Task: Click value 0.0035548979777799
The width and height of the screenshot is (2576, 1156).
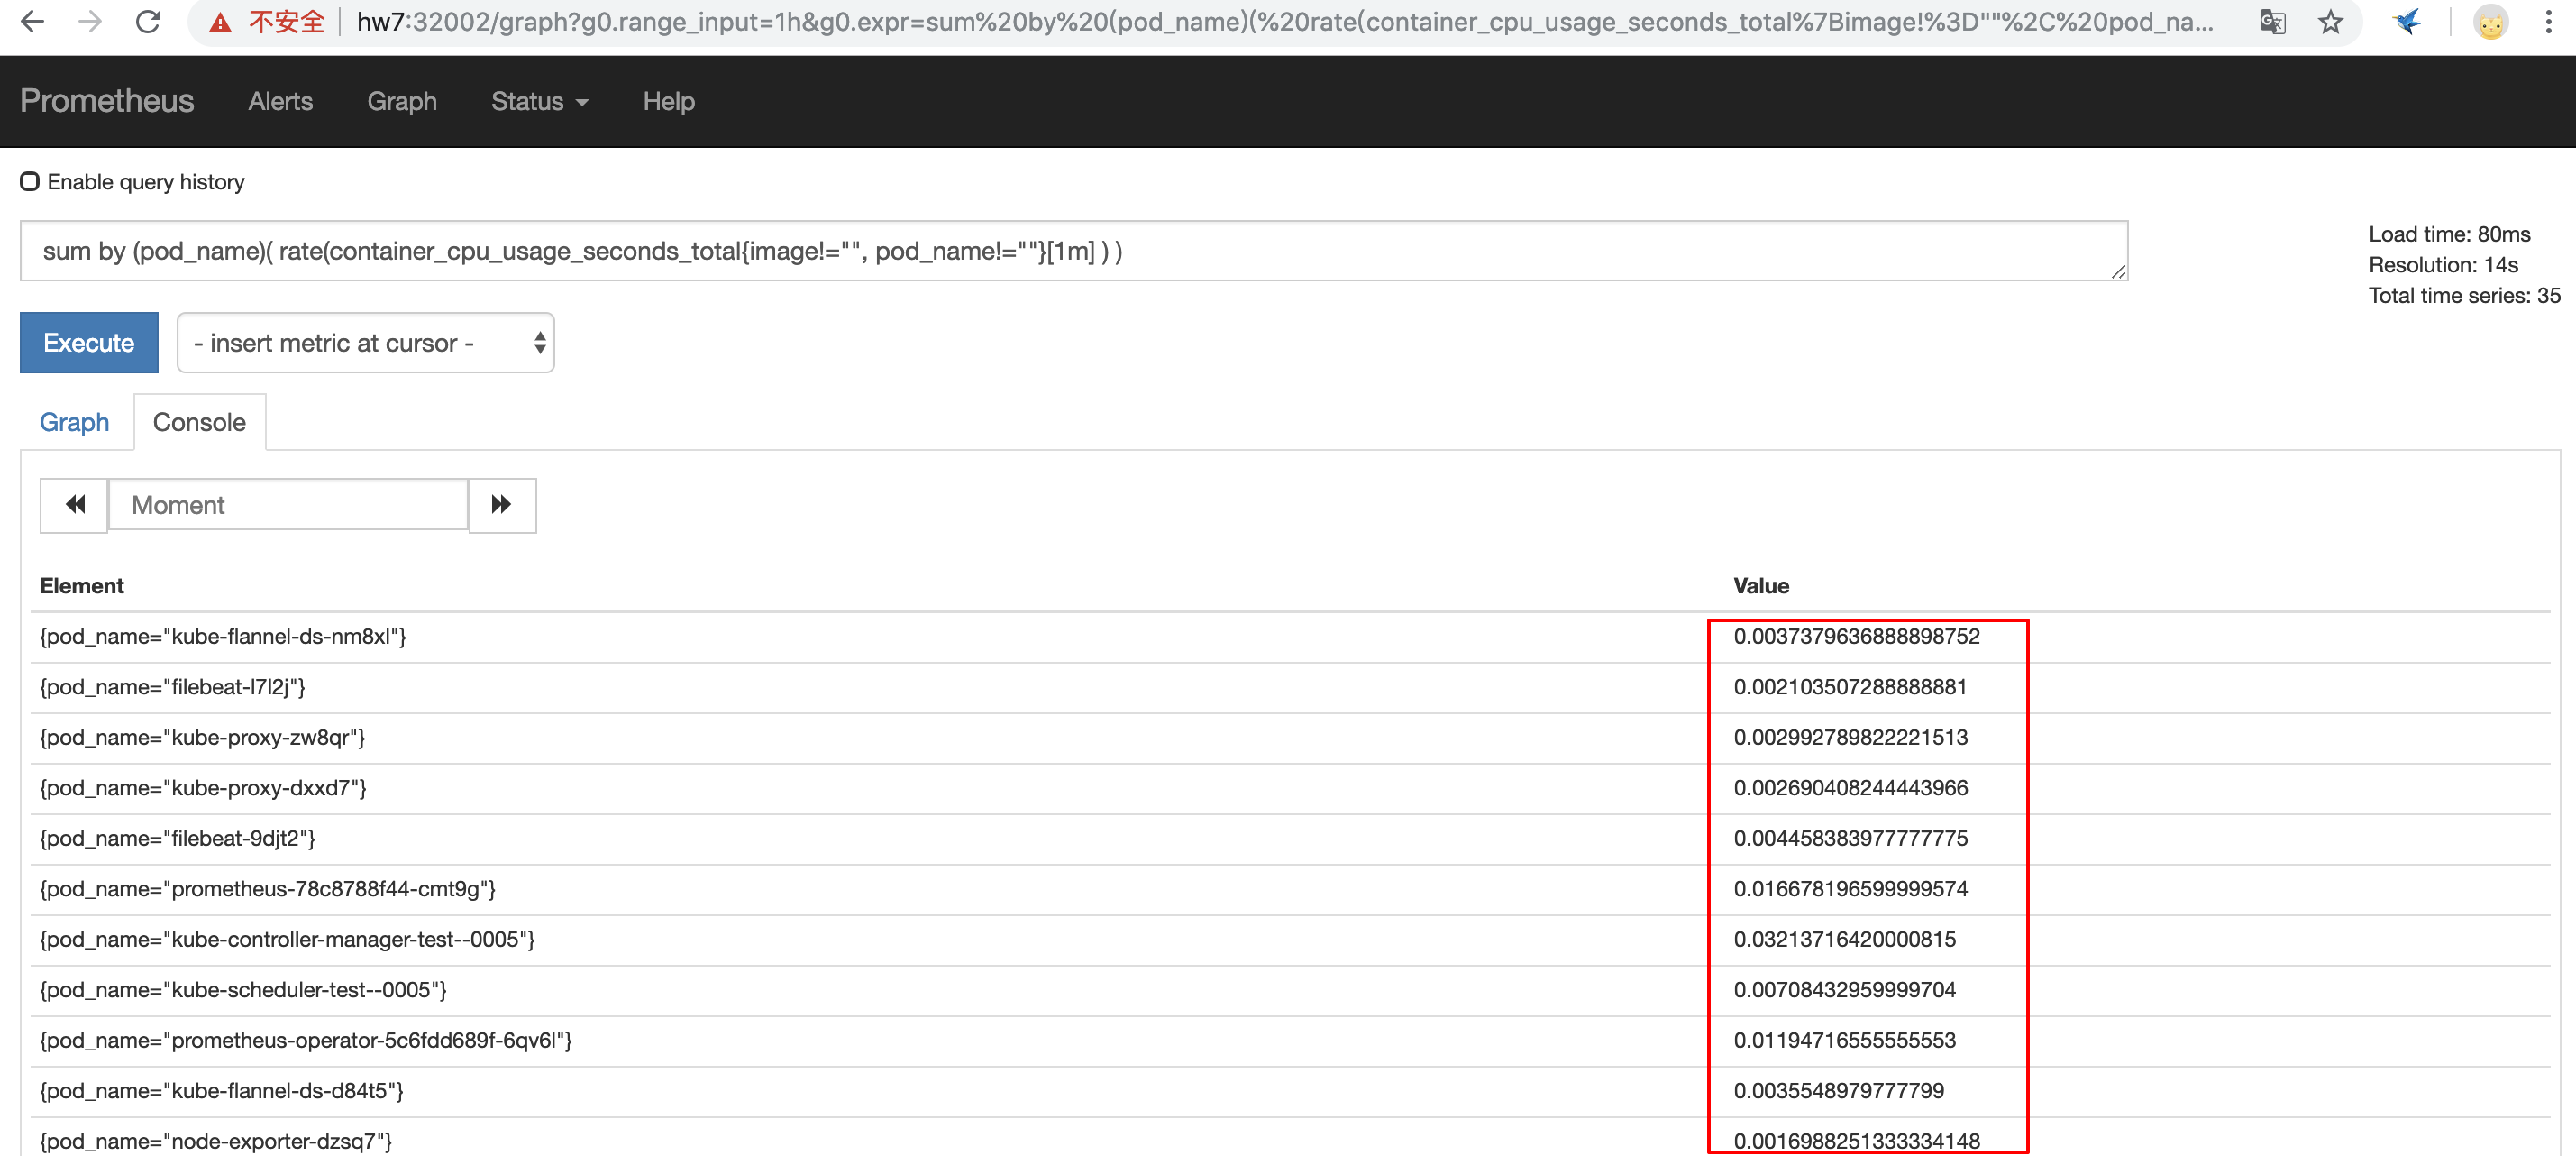Action: click(1838, 1091)
